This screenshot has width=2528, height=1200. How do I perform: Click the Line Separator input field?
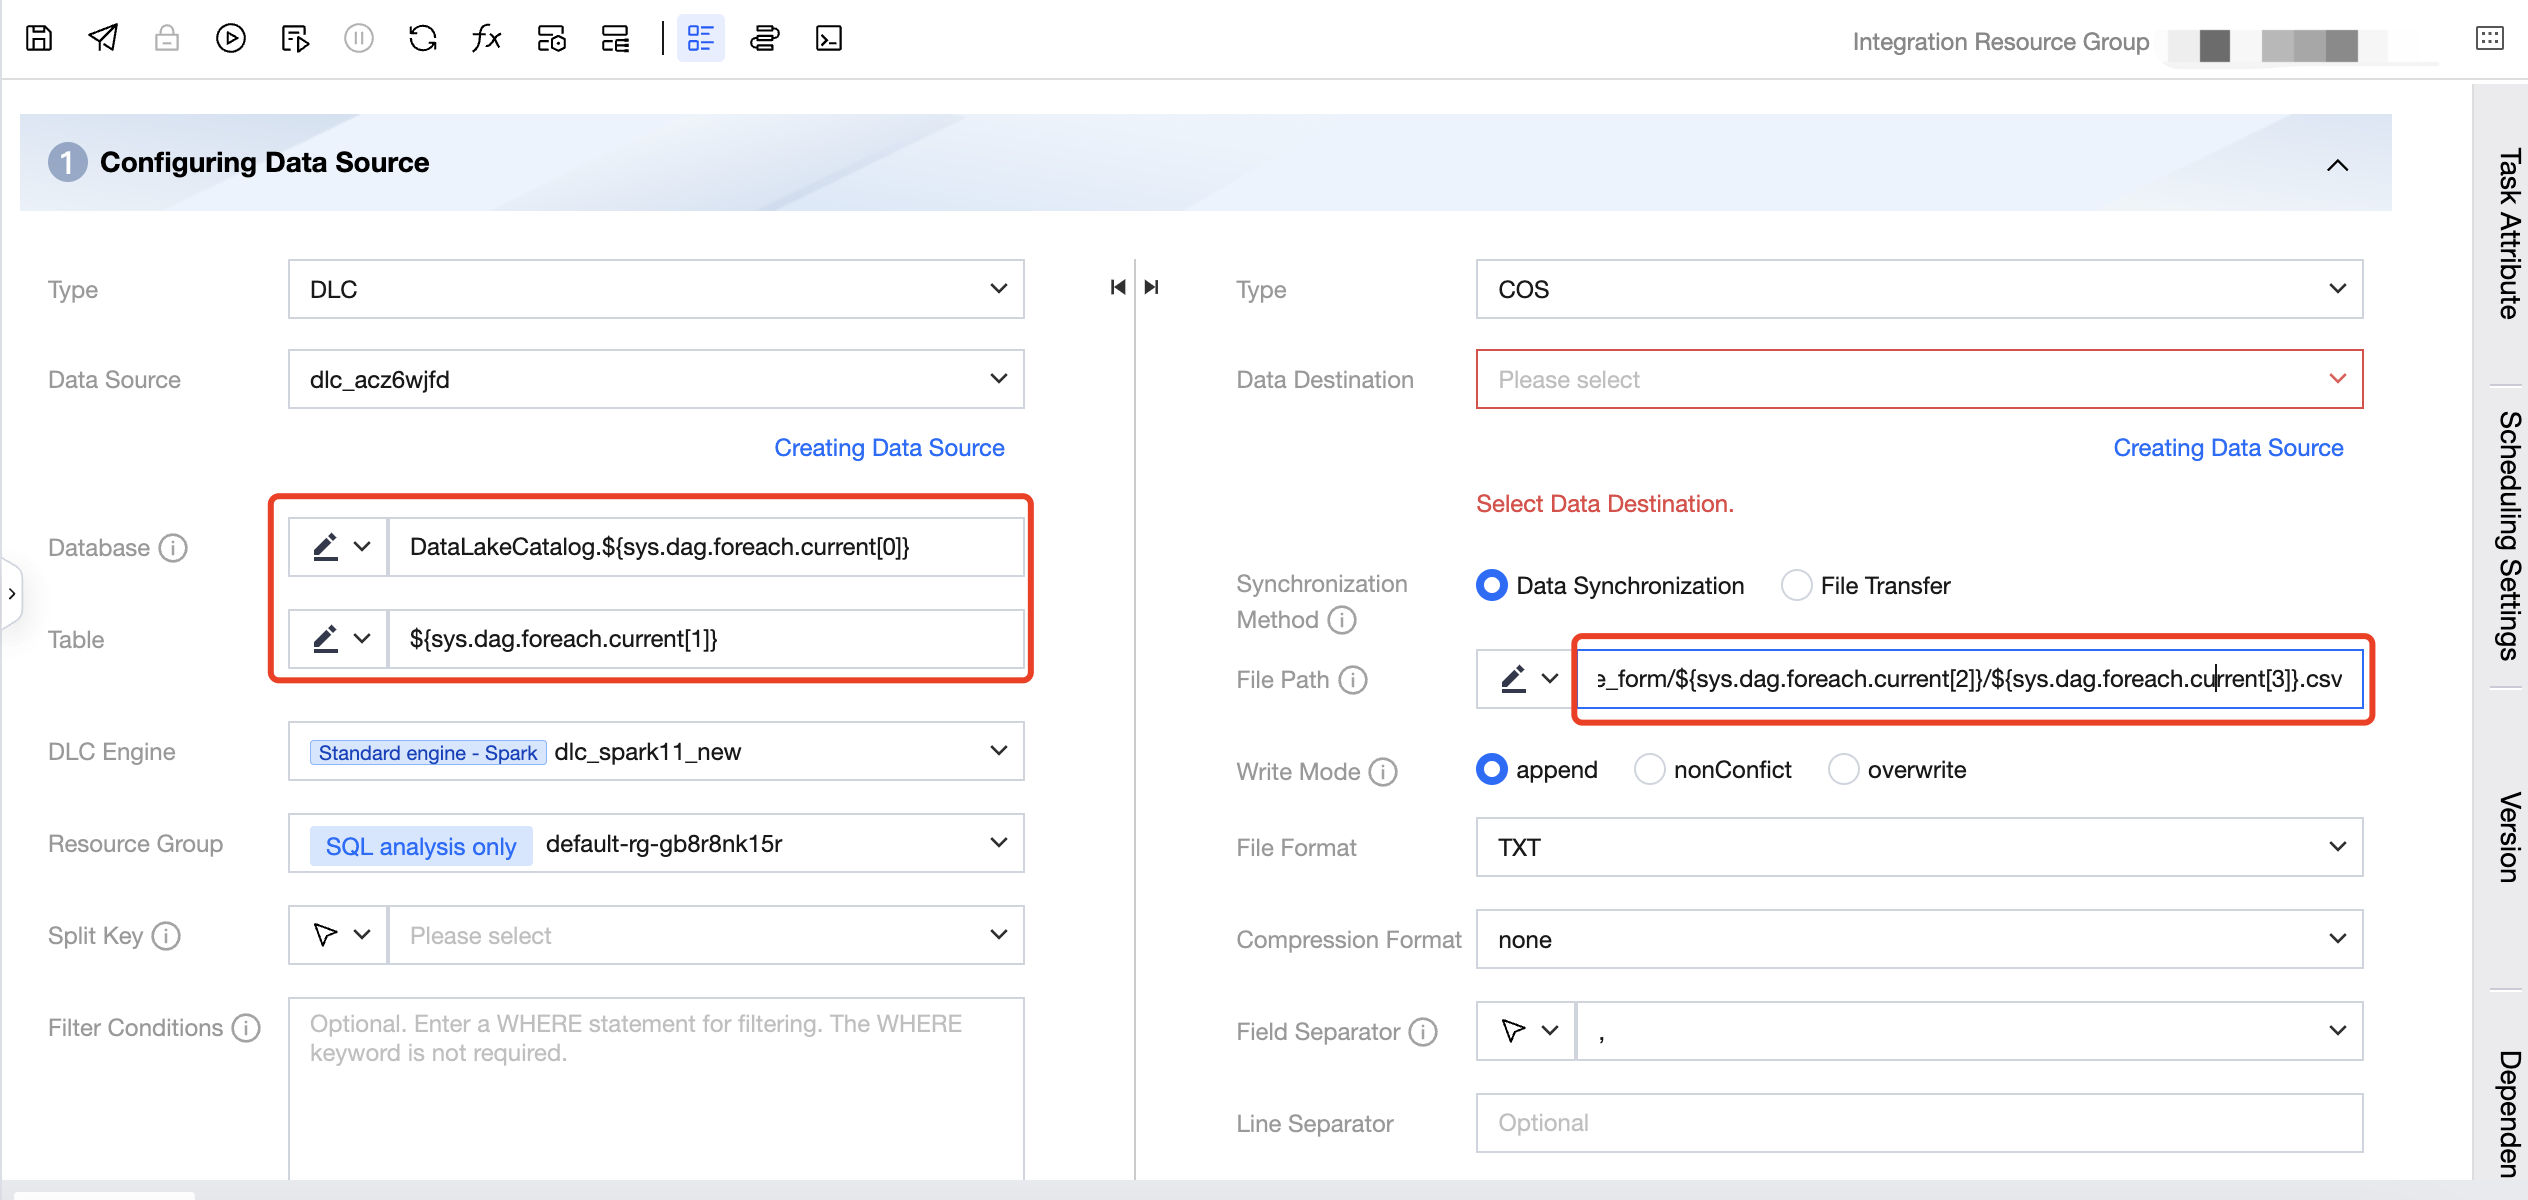point(1918,1123)
